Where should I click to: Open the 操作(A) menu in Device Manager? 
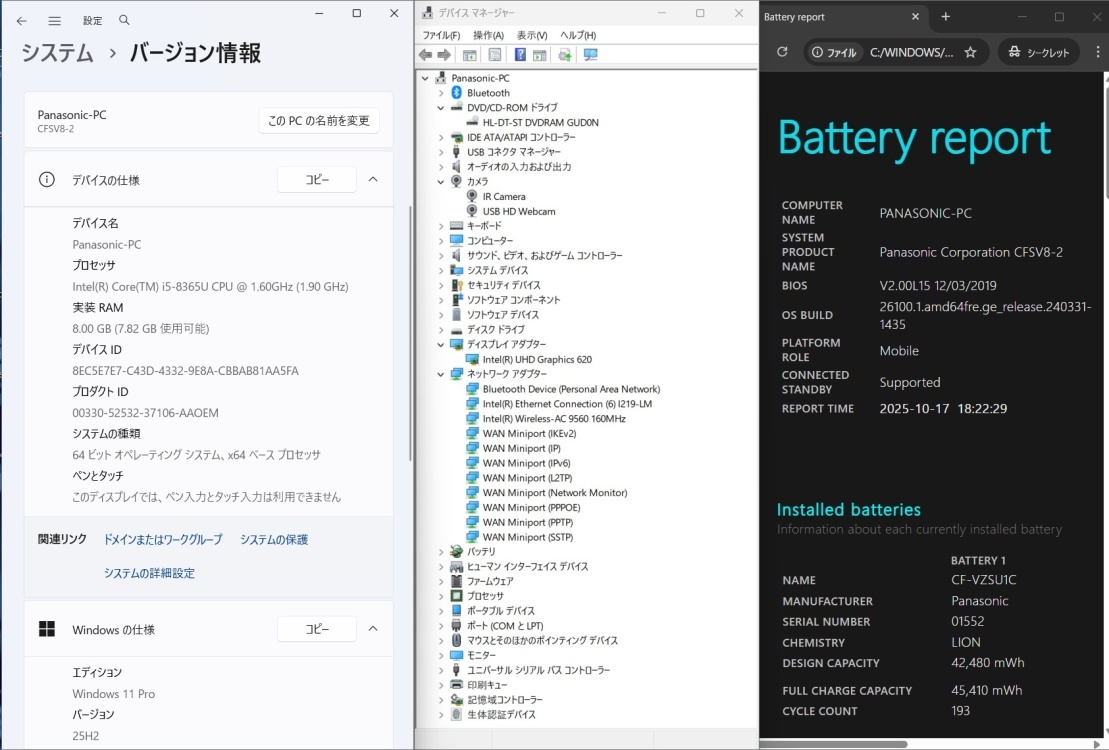click(488, 36)
